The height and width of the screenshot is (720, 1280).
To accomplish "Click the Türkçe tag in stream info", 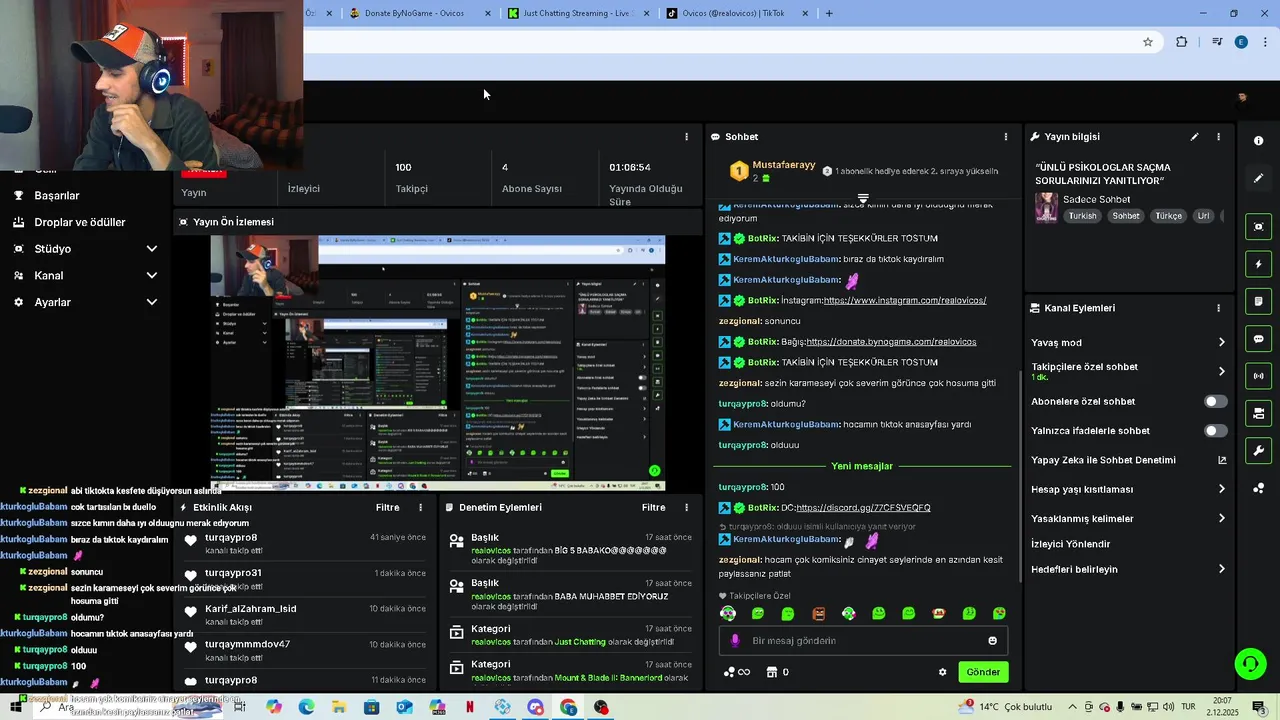I will click(1169, 216).
